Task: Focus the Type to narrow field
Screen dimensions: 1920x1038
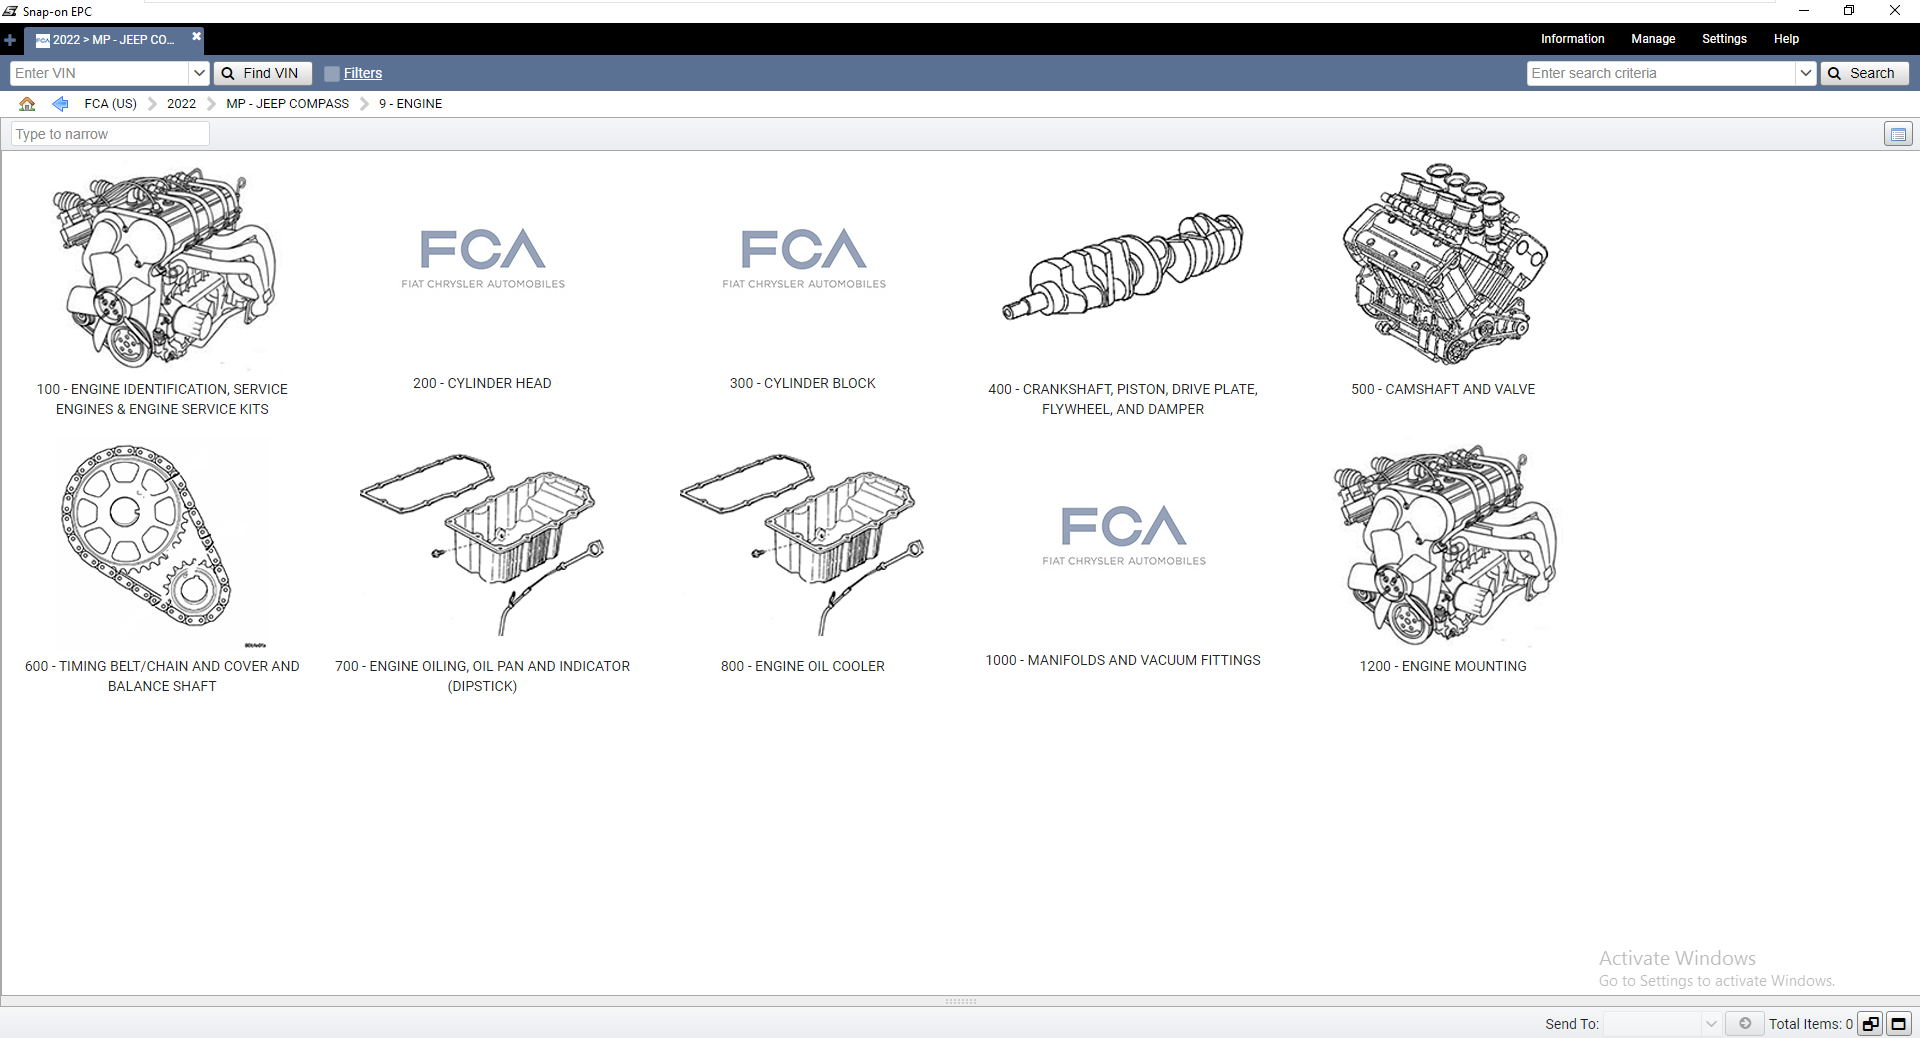Action: point(110,134)
